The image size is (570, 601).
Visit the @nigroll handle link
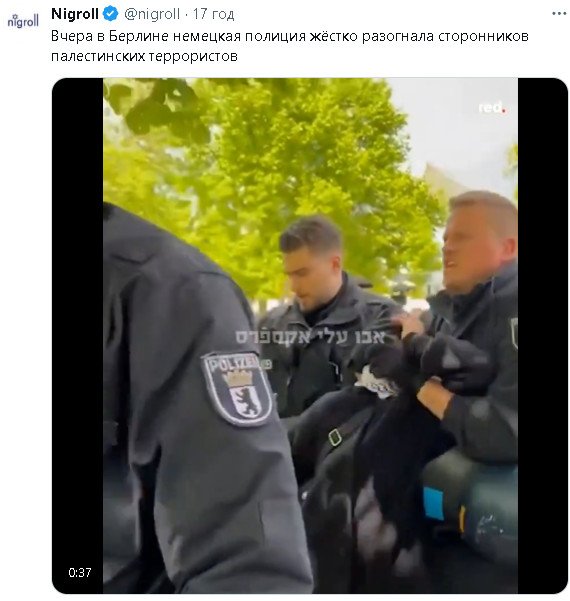pyautogui.click(x=152, y=14)
